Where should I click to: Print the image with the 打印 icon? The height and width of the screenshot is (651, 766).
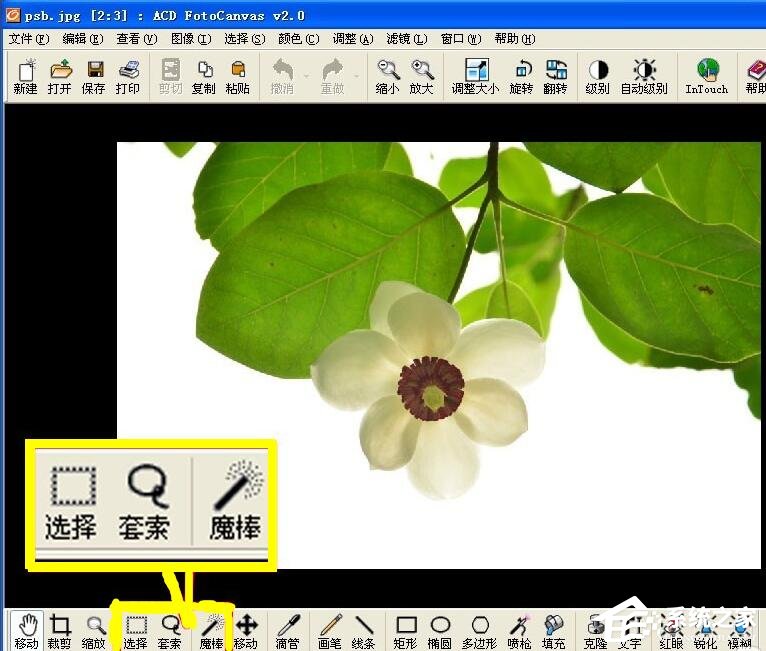pyautogui.click(x=128, y=76)
